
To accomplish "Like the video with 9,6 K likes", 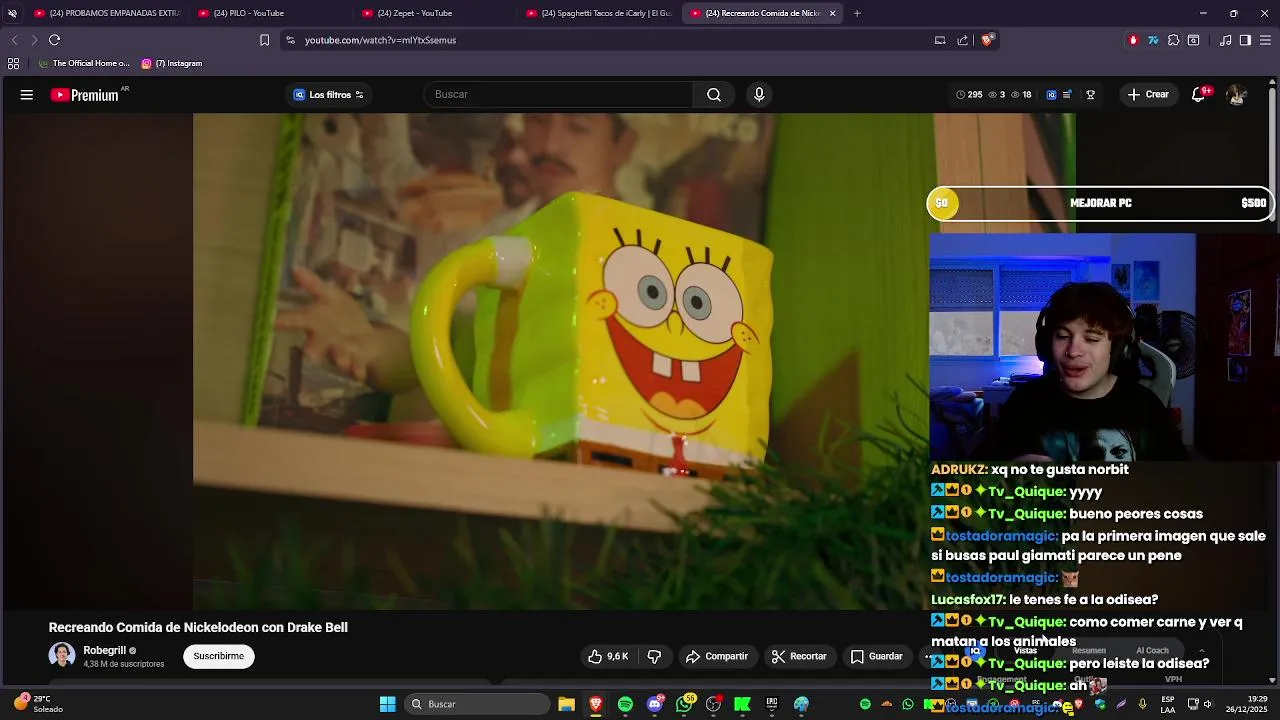I will pyautogui.click(x=609, y=656).
